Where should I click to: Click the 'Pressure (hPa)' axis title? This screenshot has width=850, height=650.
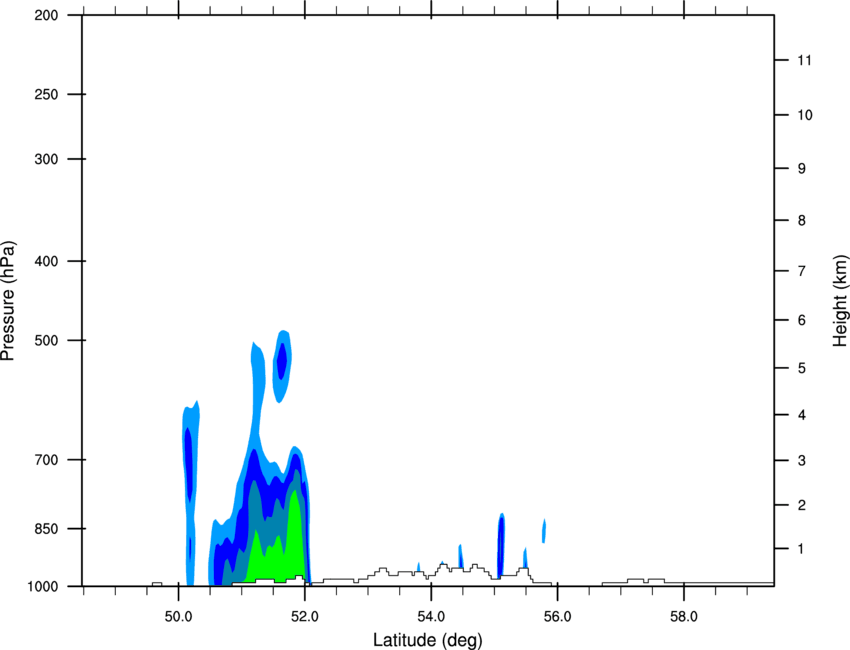point(8,301)
